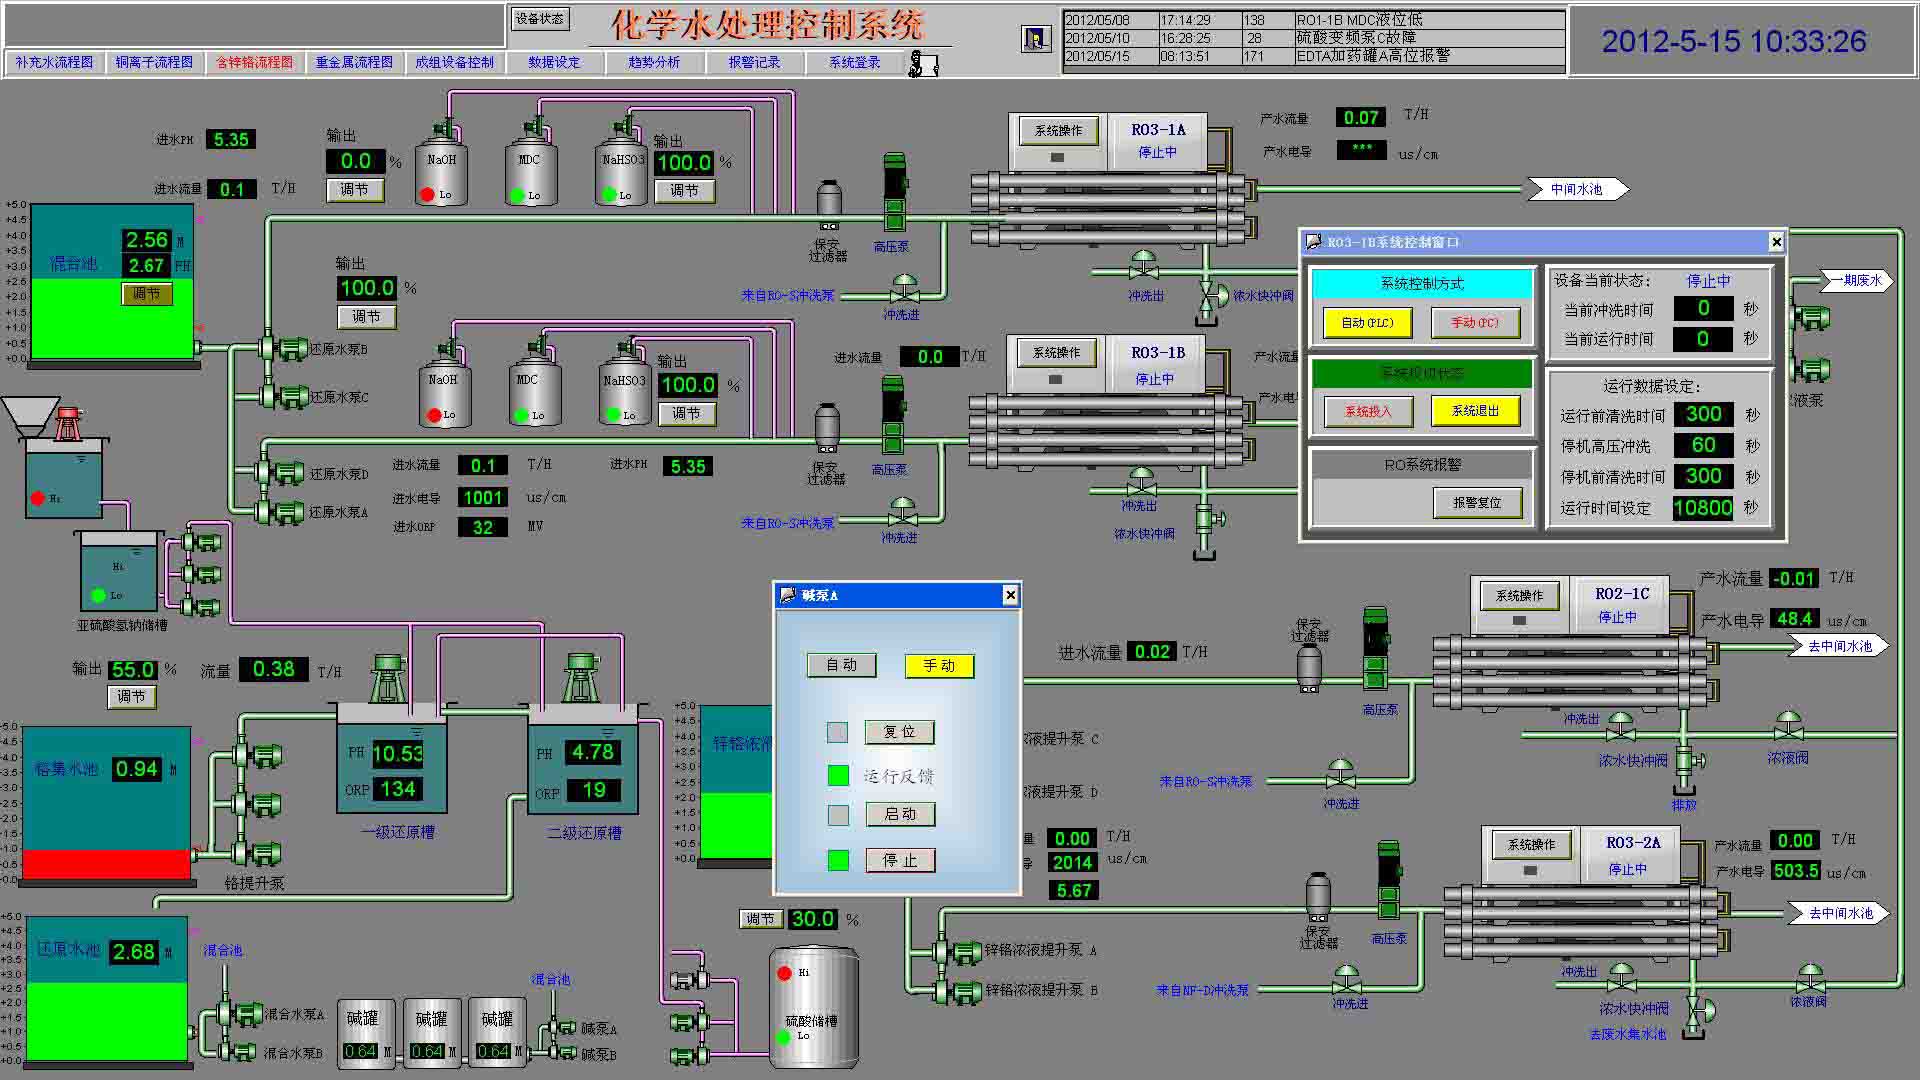1920x1080 pixels.
Task: Open RO3-1A 系统操作 panel
Action: (x=1058, y=131)
